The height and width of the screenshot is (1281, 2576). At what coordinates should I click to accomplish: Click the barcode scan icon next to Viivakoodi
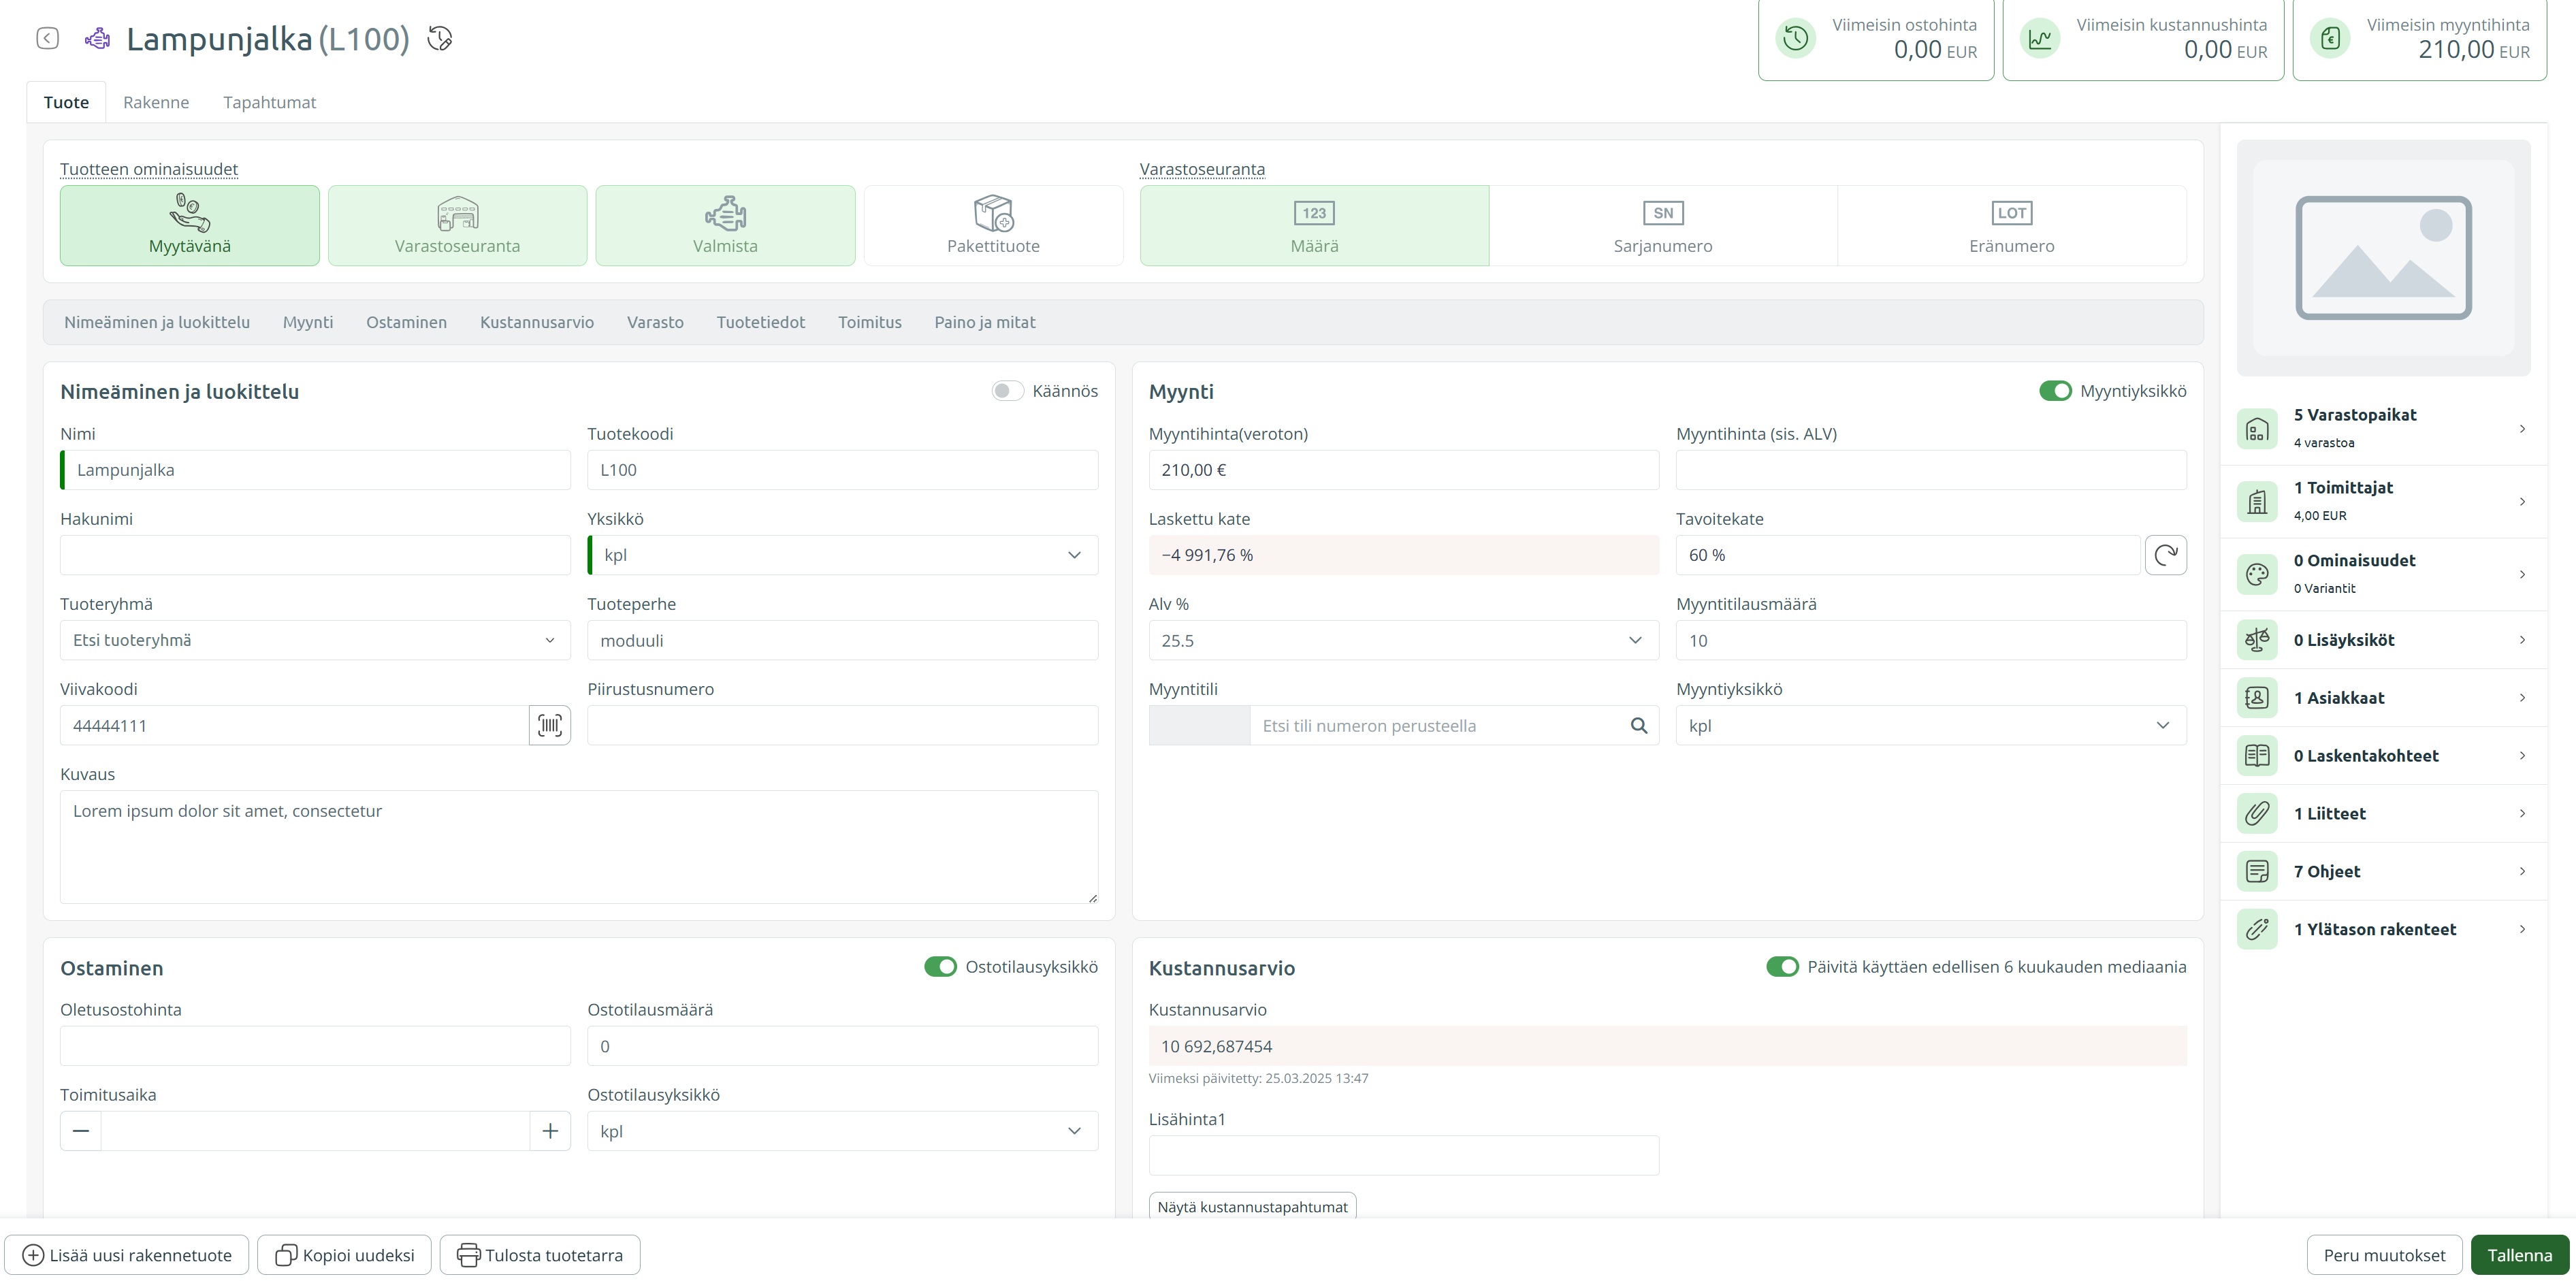(x=550, y=725)
